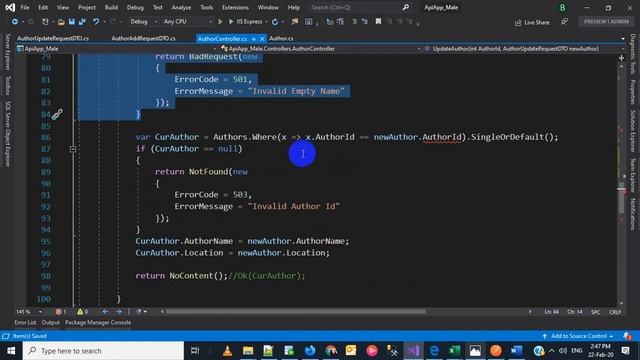Click the PREVIEW | ADMIN badge

pyautogui.click(x=606, y=22)
